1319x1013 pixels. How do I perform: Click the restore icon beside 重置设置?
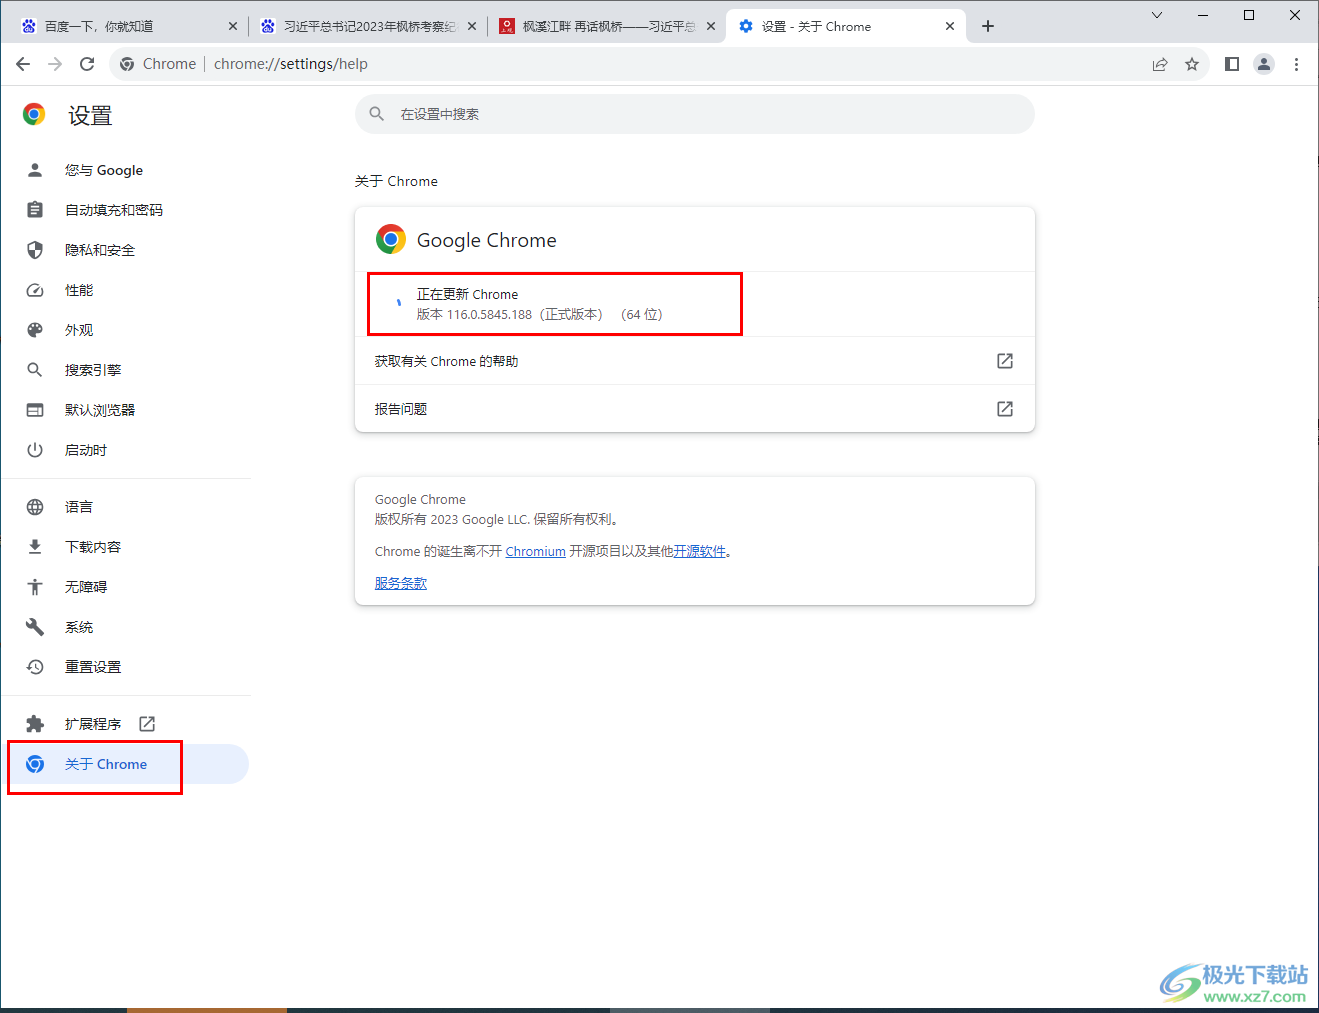point(35,667)
